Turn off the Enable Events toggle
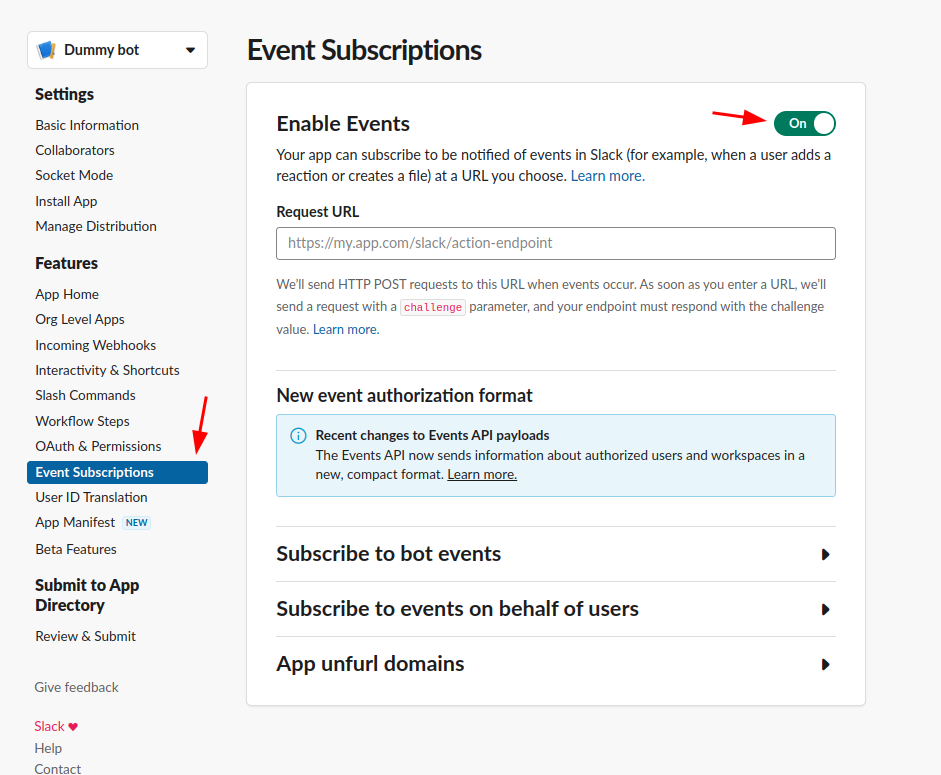Viewport: 941px width, 775px height. (804, 124)
